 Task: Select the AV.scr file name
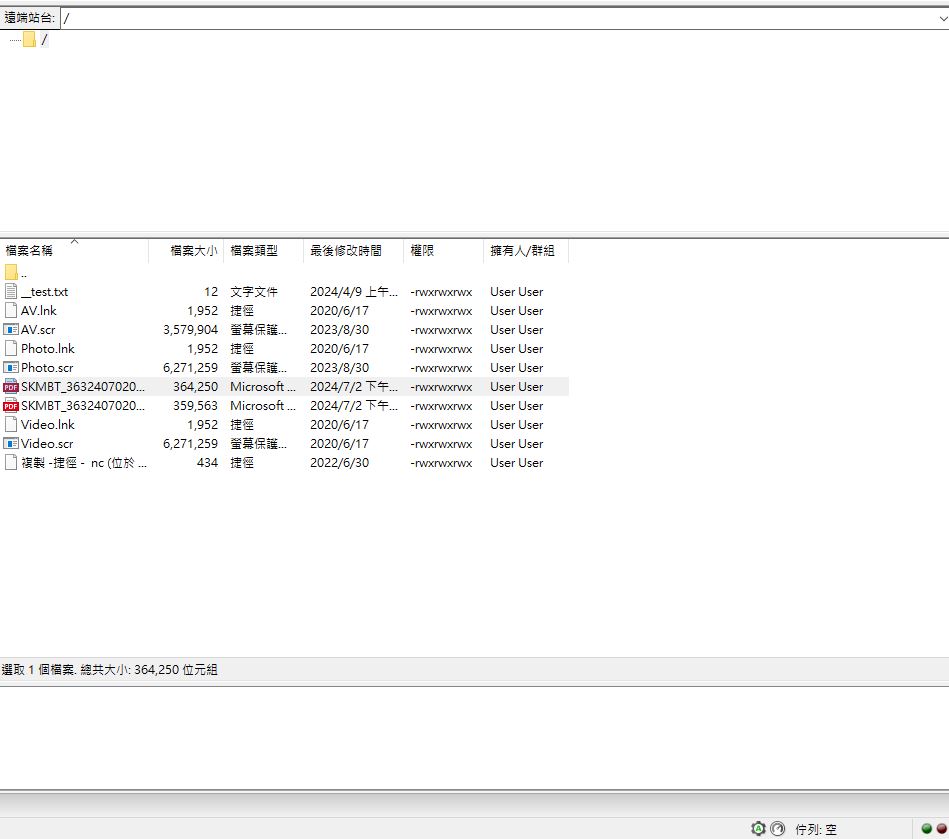[38, 330]
